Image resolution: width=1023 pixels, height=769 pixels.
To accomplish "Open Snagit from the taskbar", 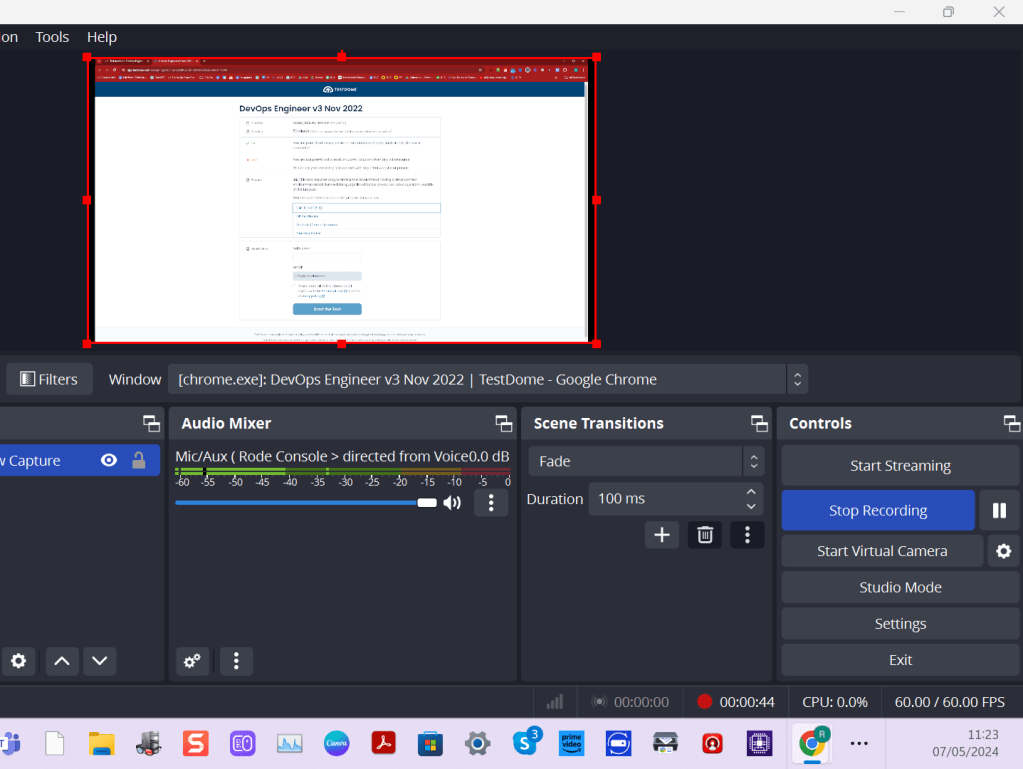I will click(196, 744).
